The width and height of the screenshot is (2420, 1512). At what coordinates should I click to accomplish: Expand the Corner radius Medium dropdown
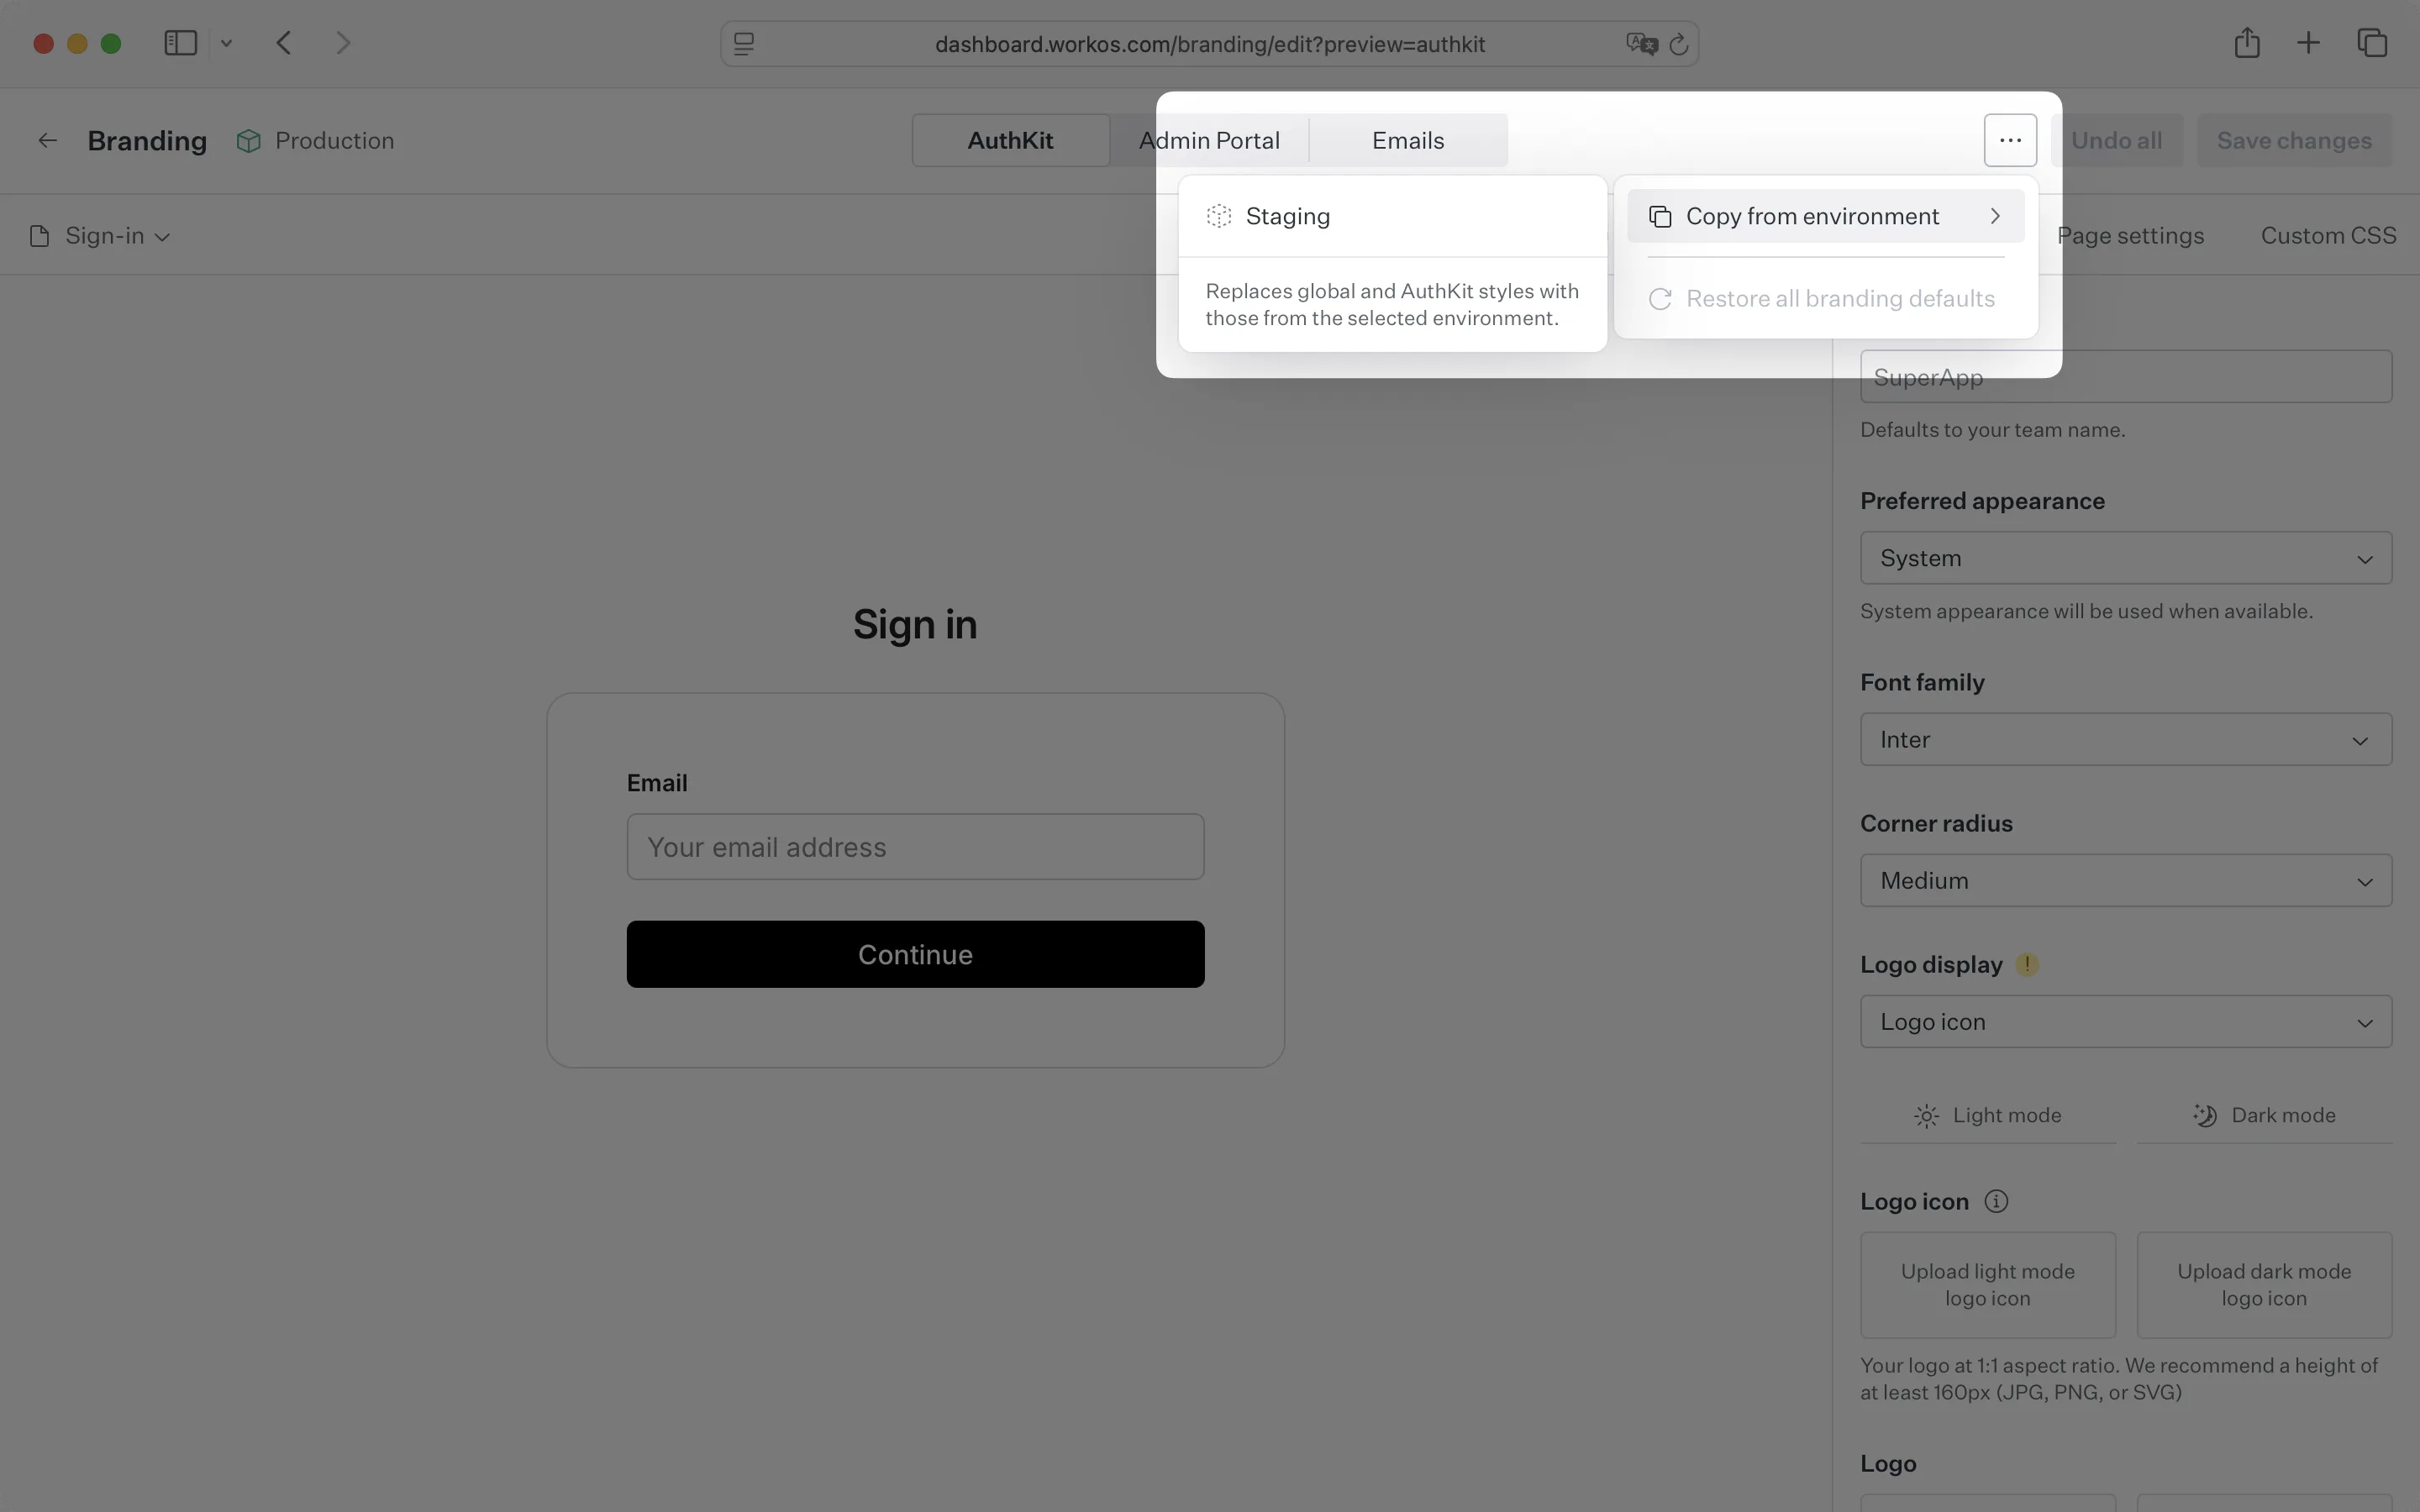click(x=2125, y=880)
